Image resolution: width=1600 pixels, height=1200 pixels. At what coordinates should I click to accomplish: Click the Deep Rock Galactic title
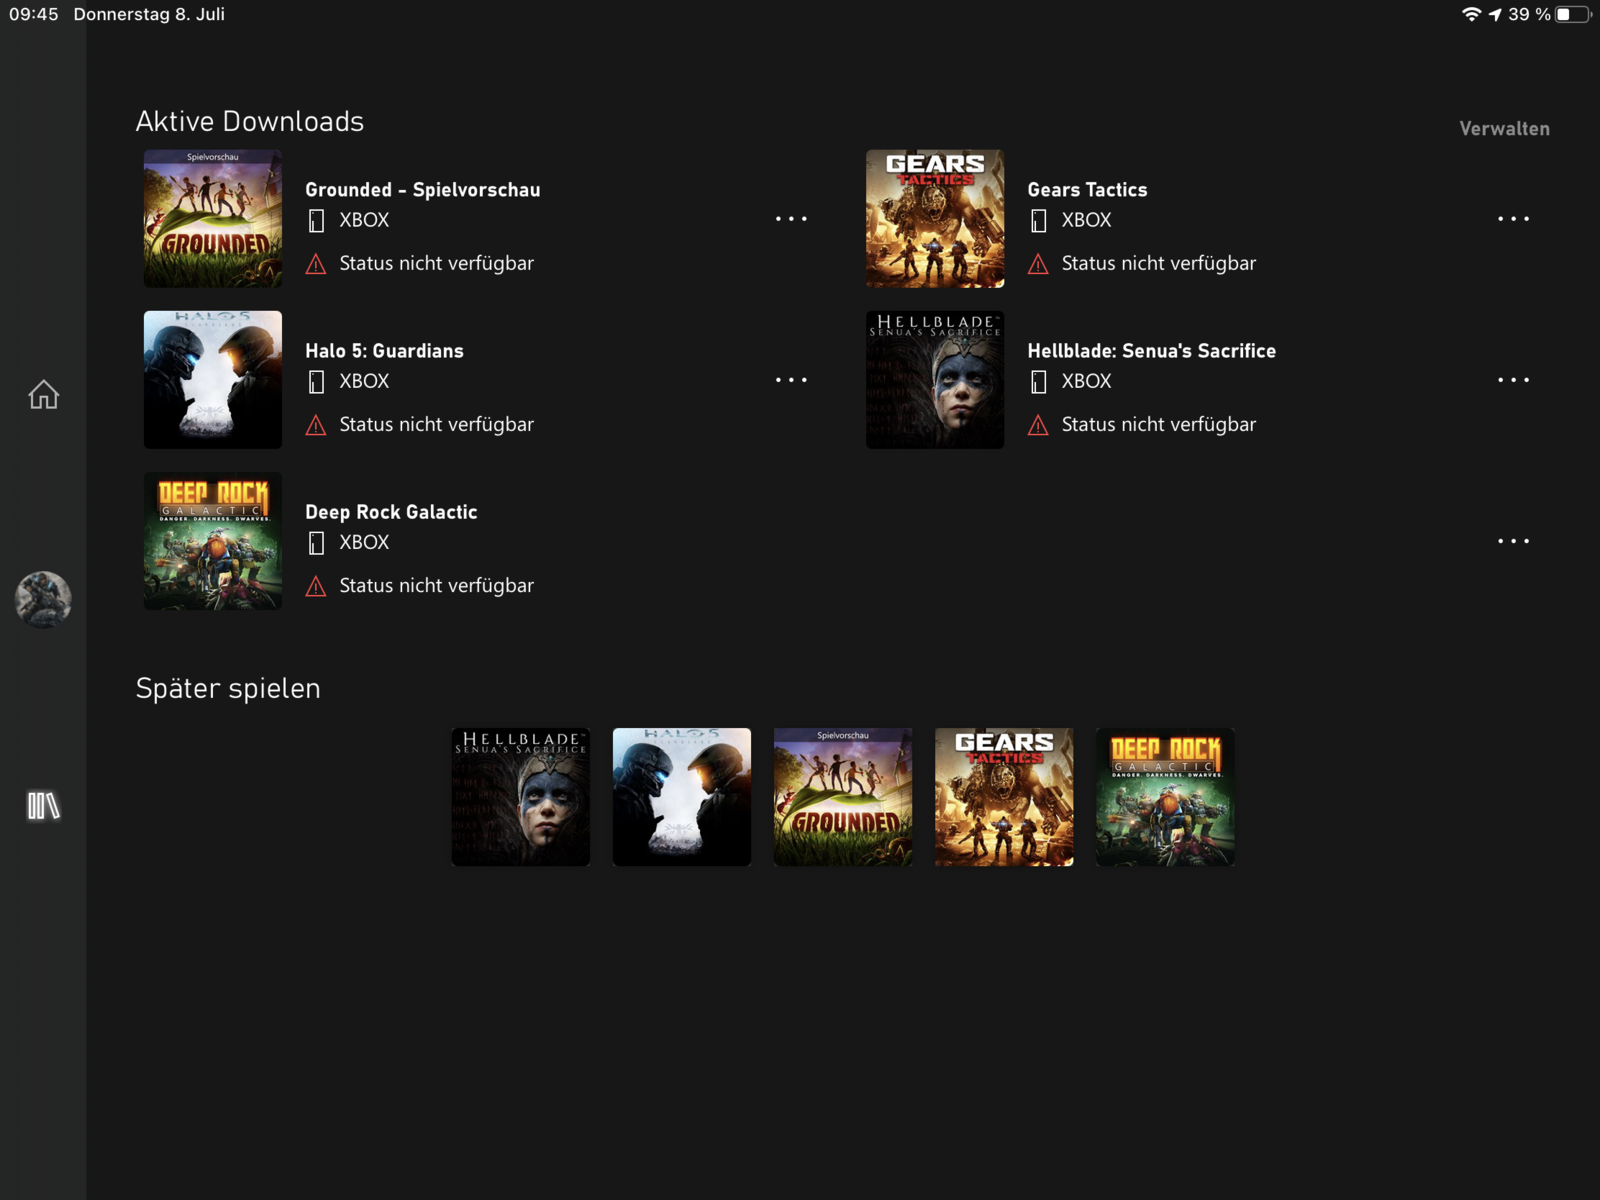(x=391, y=512)
